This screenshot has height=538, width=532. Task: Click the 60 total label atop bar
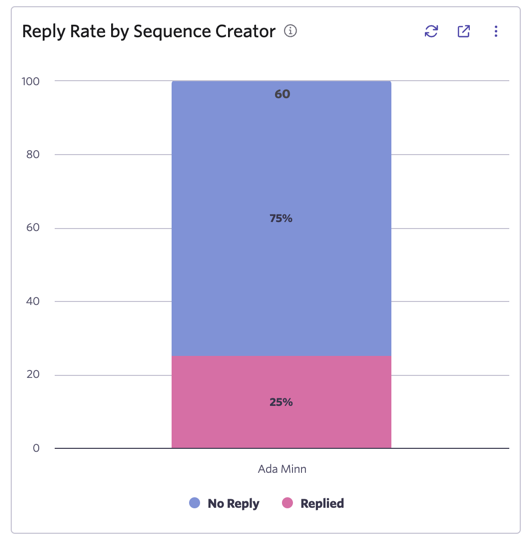click(x=282, y=94)
